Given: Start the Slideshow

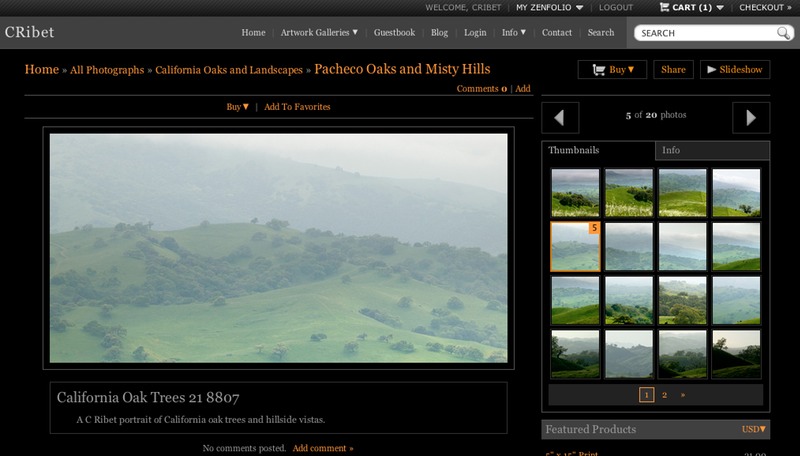Looking at the screenshot, I should [735, 69].
